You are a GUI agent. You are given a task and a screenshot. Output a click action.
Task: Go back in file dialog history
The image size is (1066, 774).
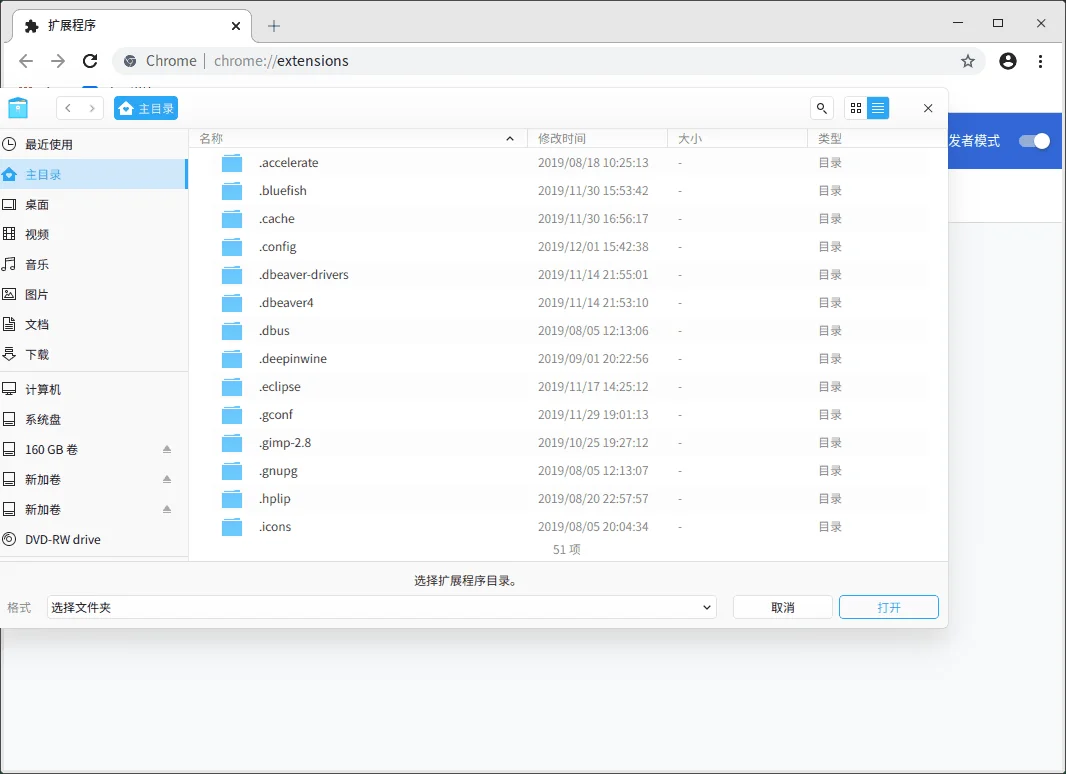click(x=68, y=108)
